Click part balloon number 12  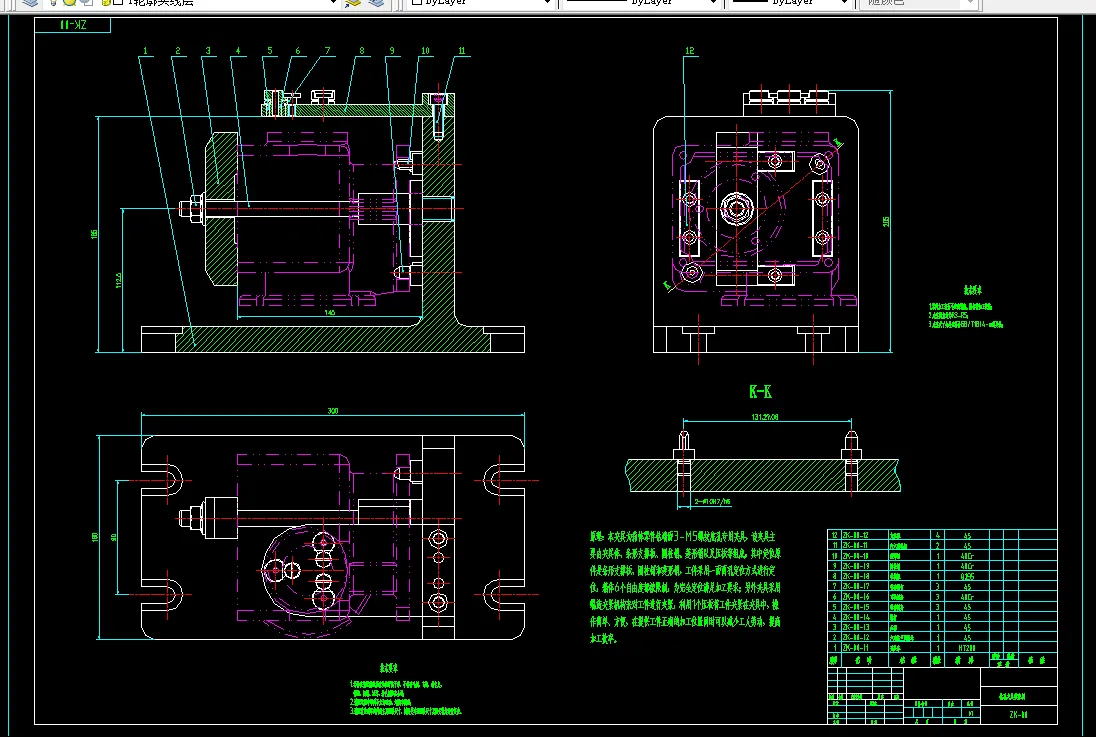(689, 49)
